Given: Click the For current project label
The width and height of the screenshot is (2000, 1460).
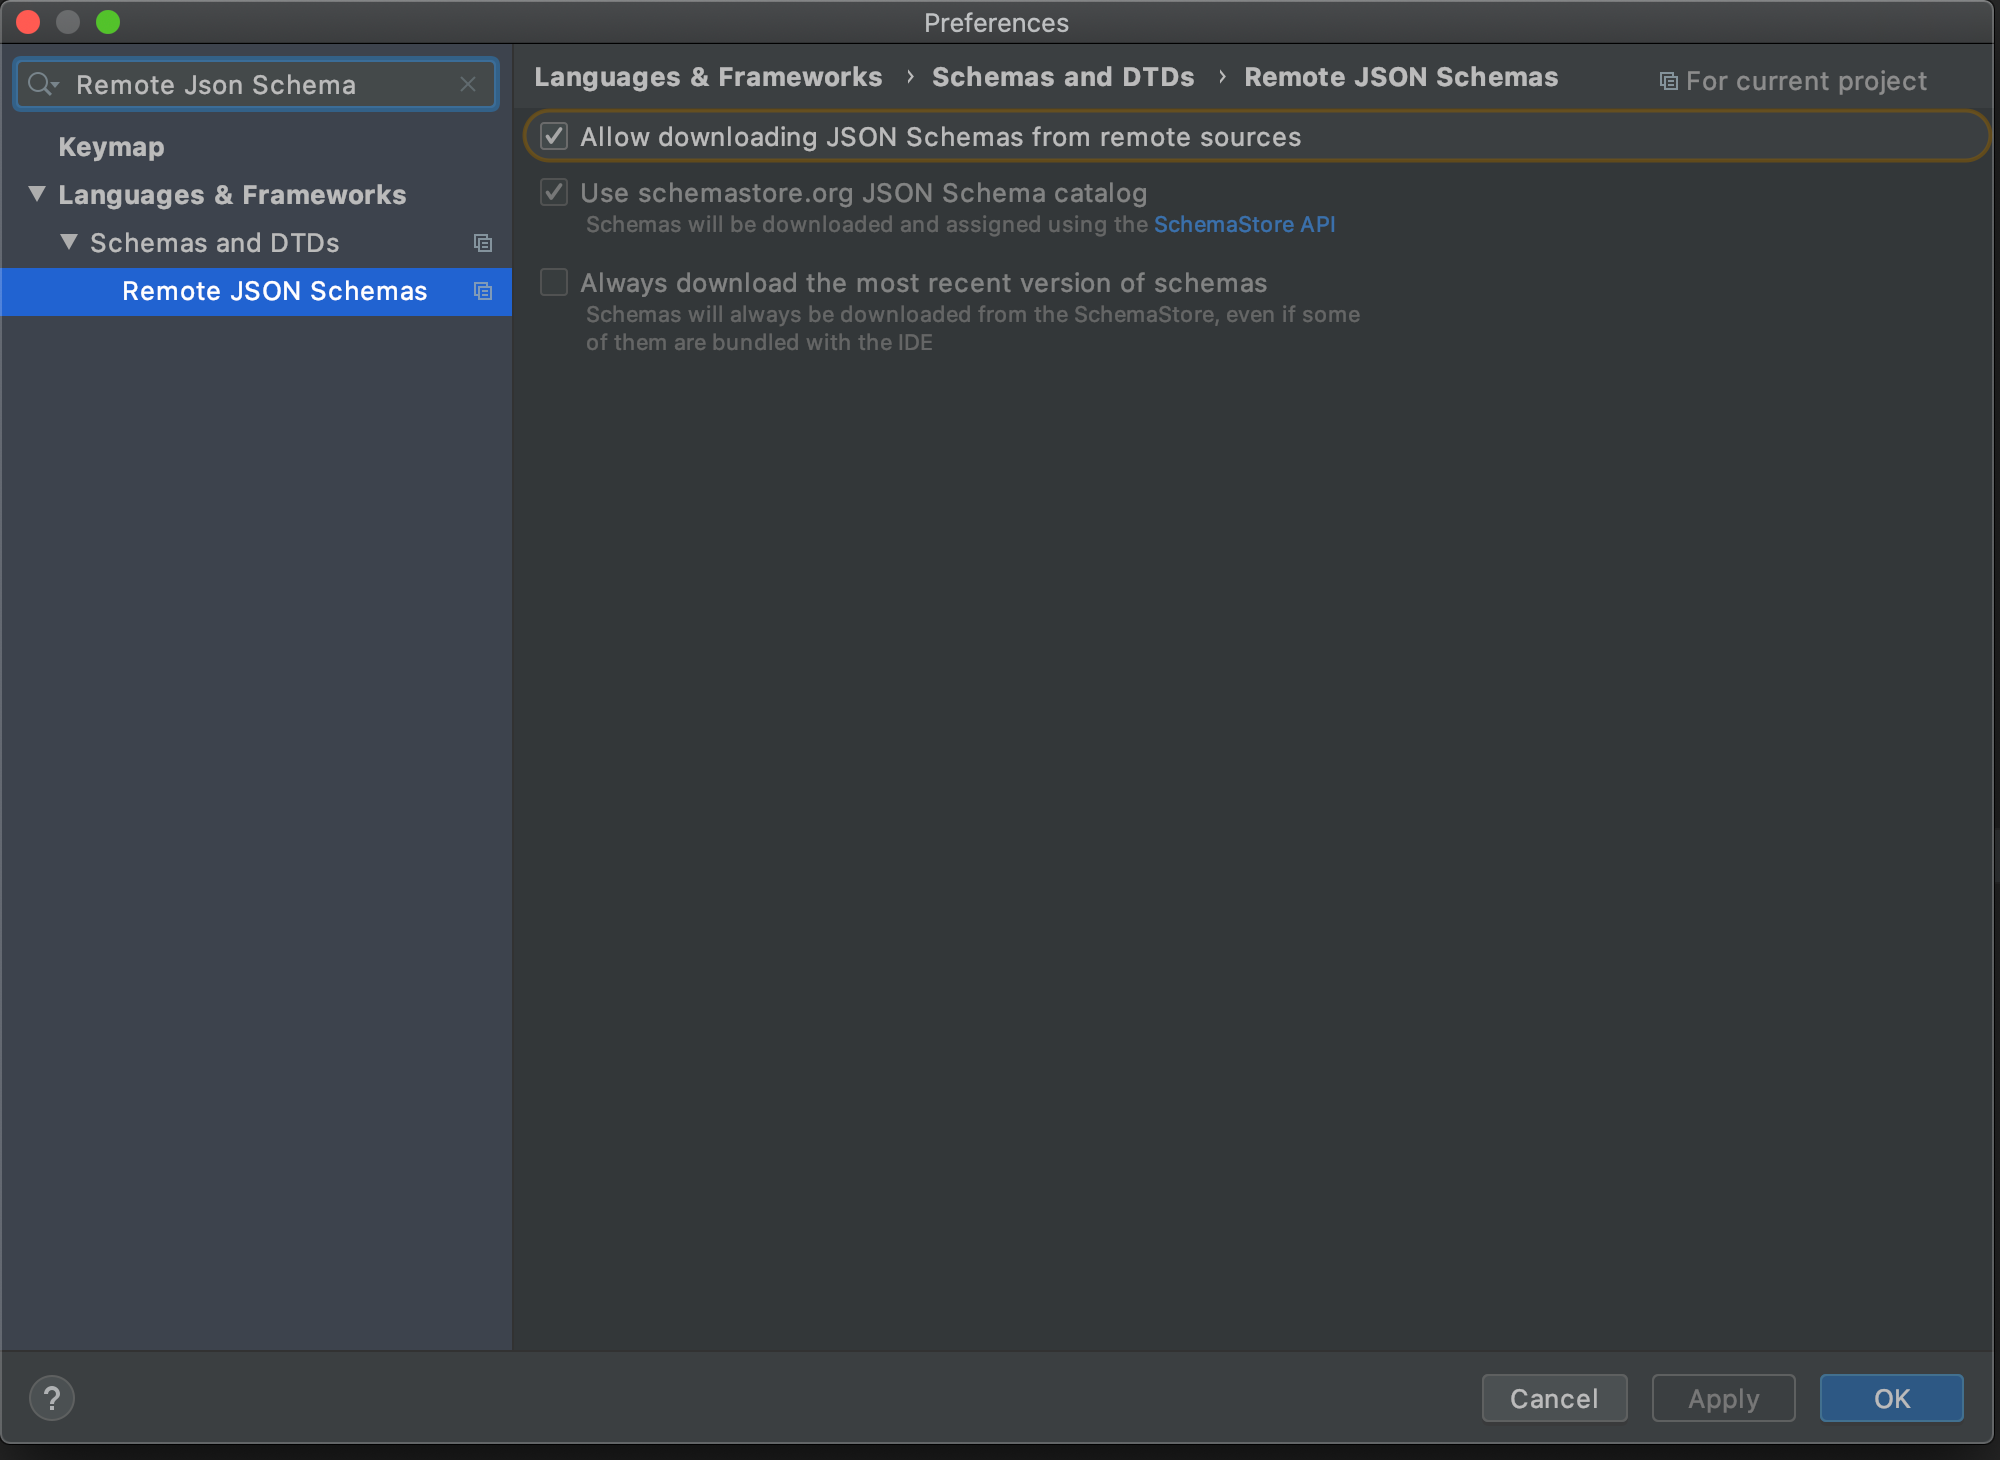Looking at the screenshot, I should (x=1806, y=81).
